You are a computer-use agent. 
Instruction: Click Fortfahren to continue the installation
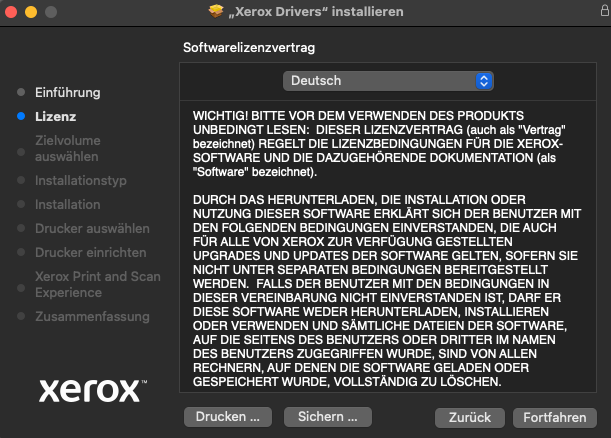[x=554, y=417]
